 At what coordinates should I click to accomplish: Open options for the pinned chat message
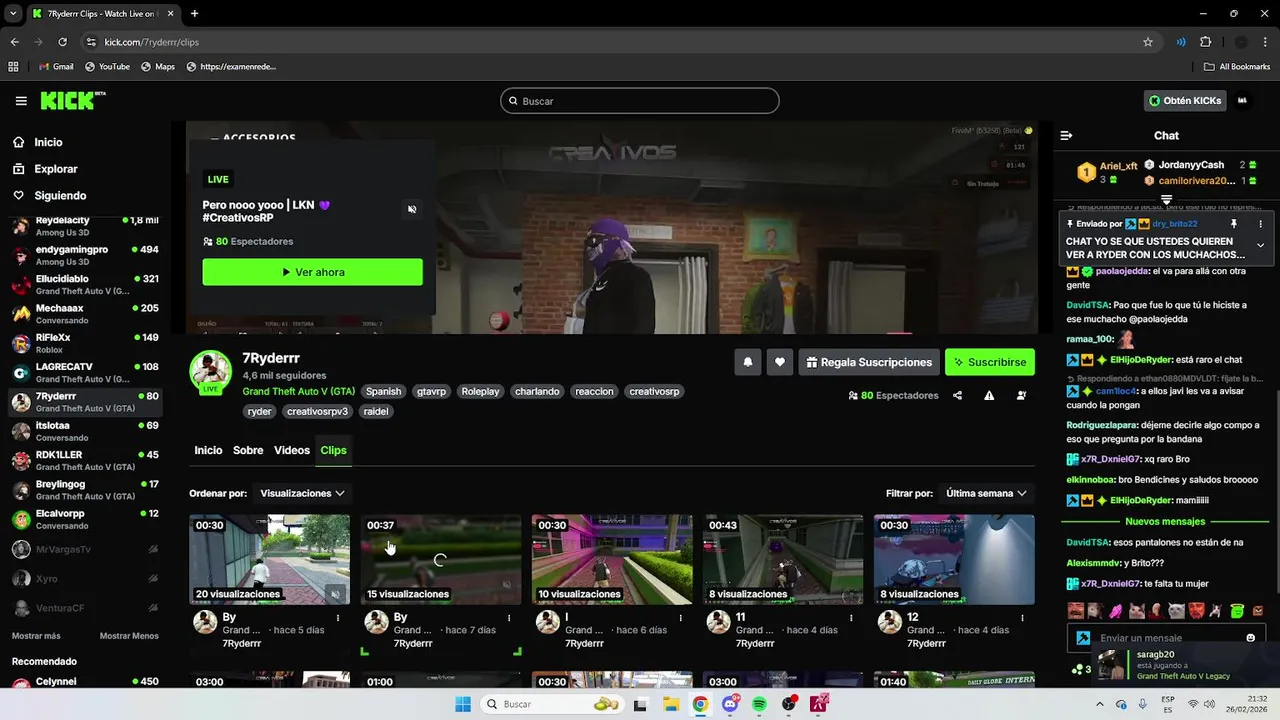click(1260, 224)
